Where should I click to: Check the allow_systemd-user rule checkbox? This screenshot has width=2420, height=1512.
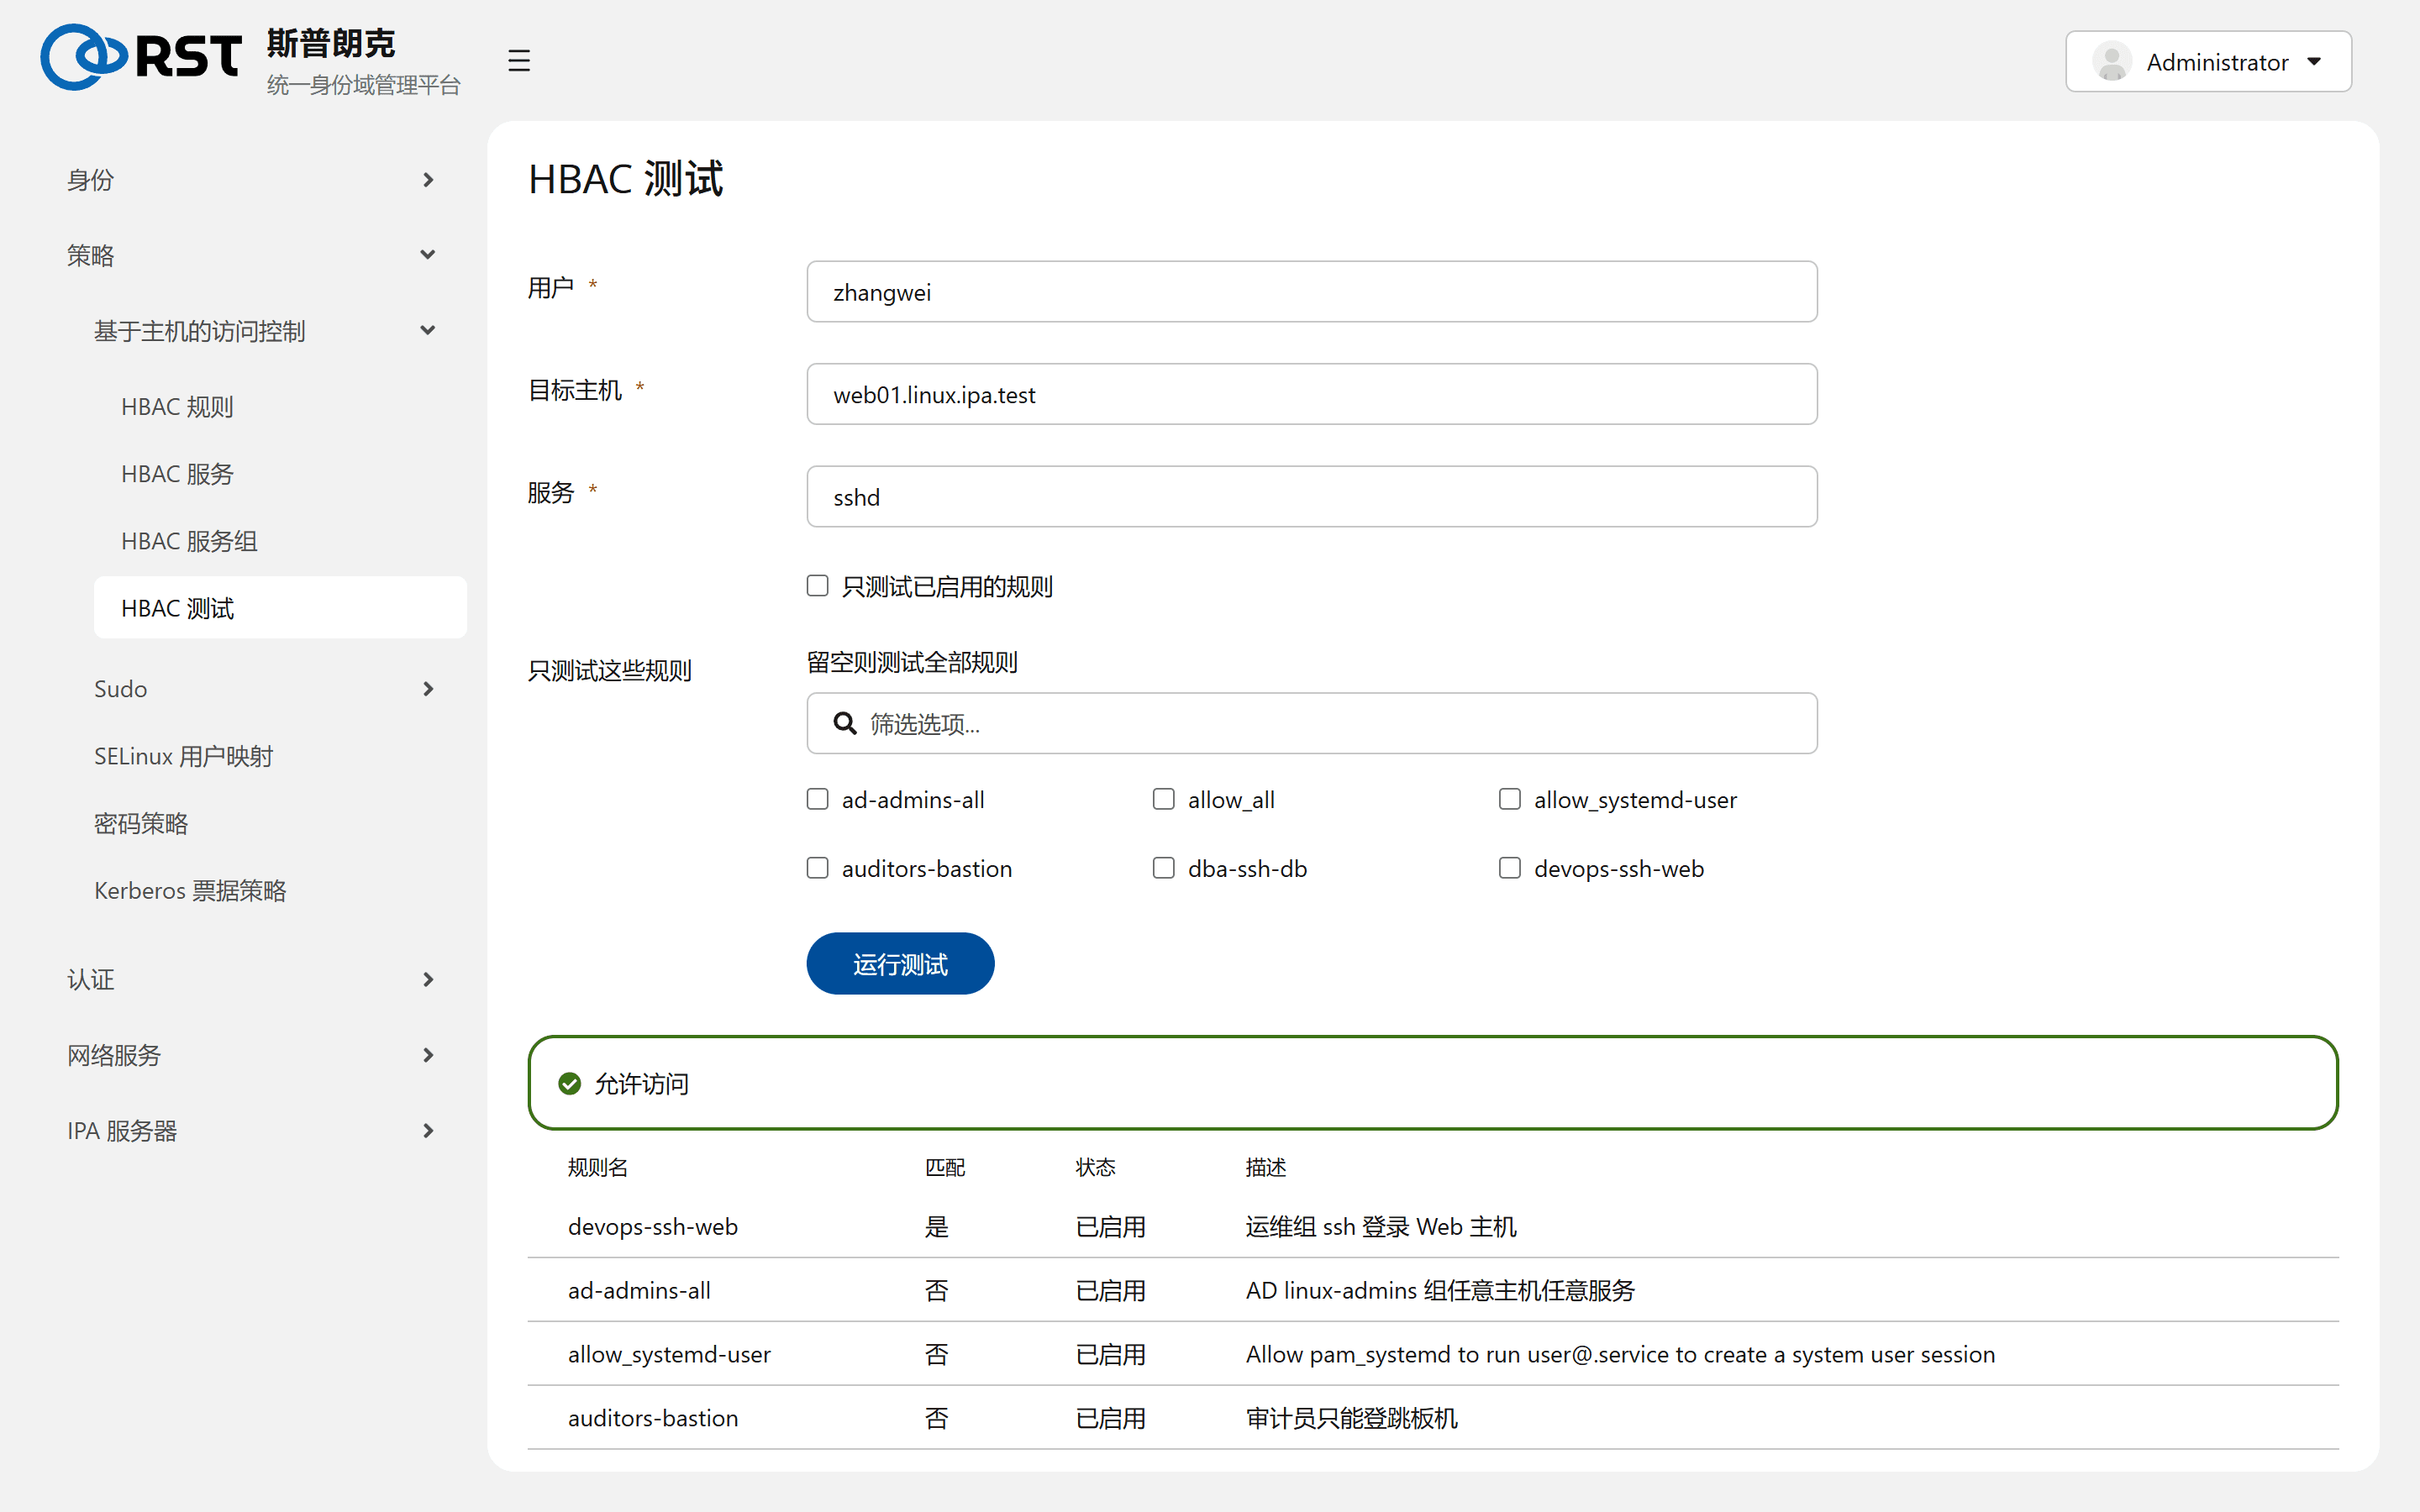(1510, 799)
